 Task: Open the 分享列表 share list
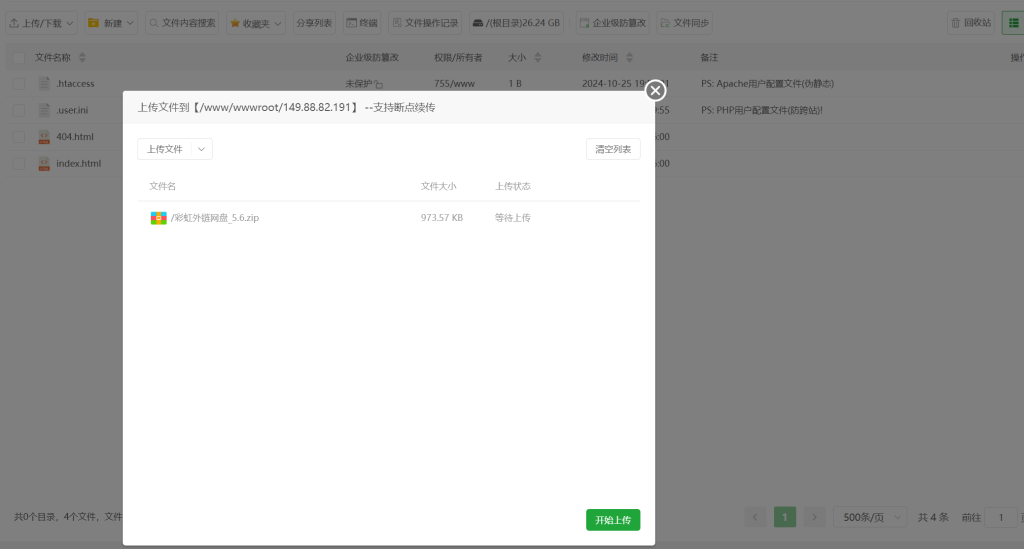[x=314, y=22]
